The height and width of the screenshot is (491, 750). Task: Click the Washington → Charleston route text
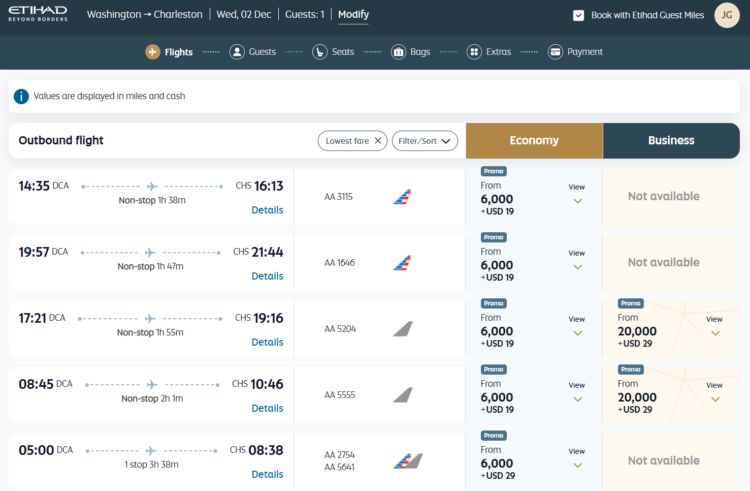[144, 15]
